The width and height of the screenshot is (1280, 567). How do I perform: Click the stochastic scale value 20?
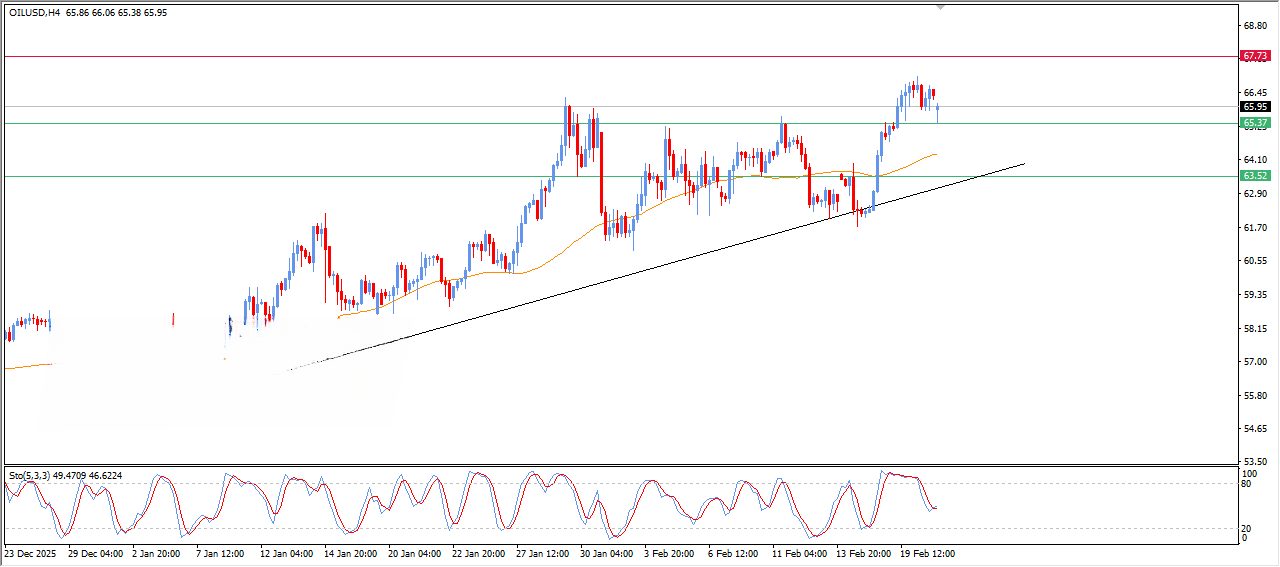(x=1246, y=528)
